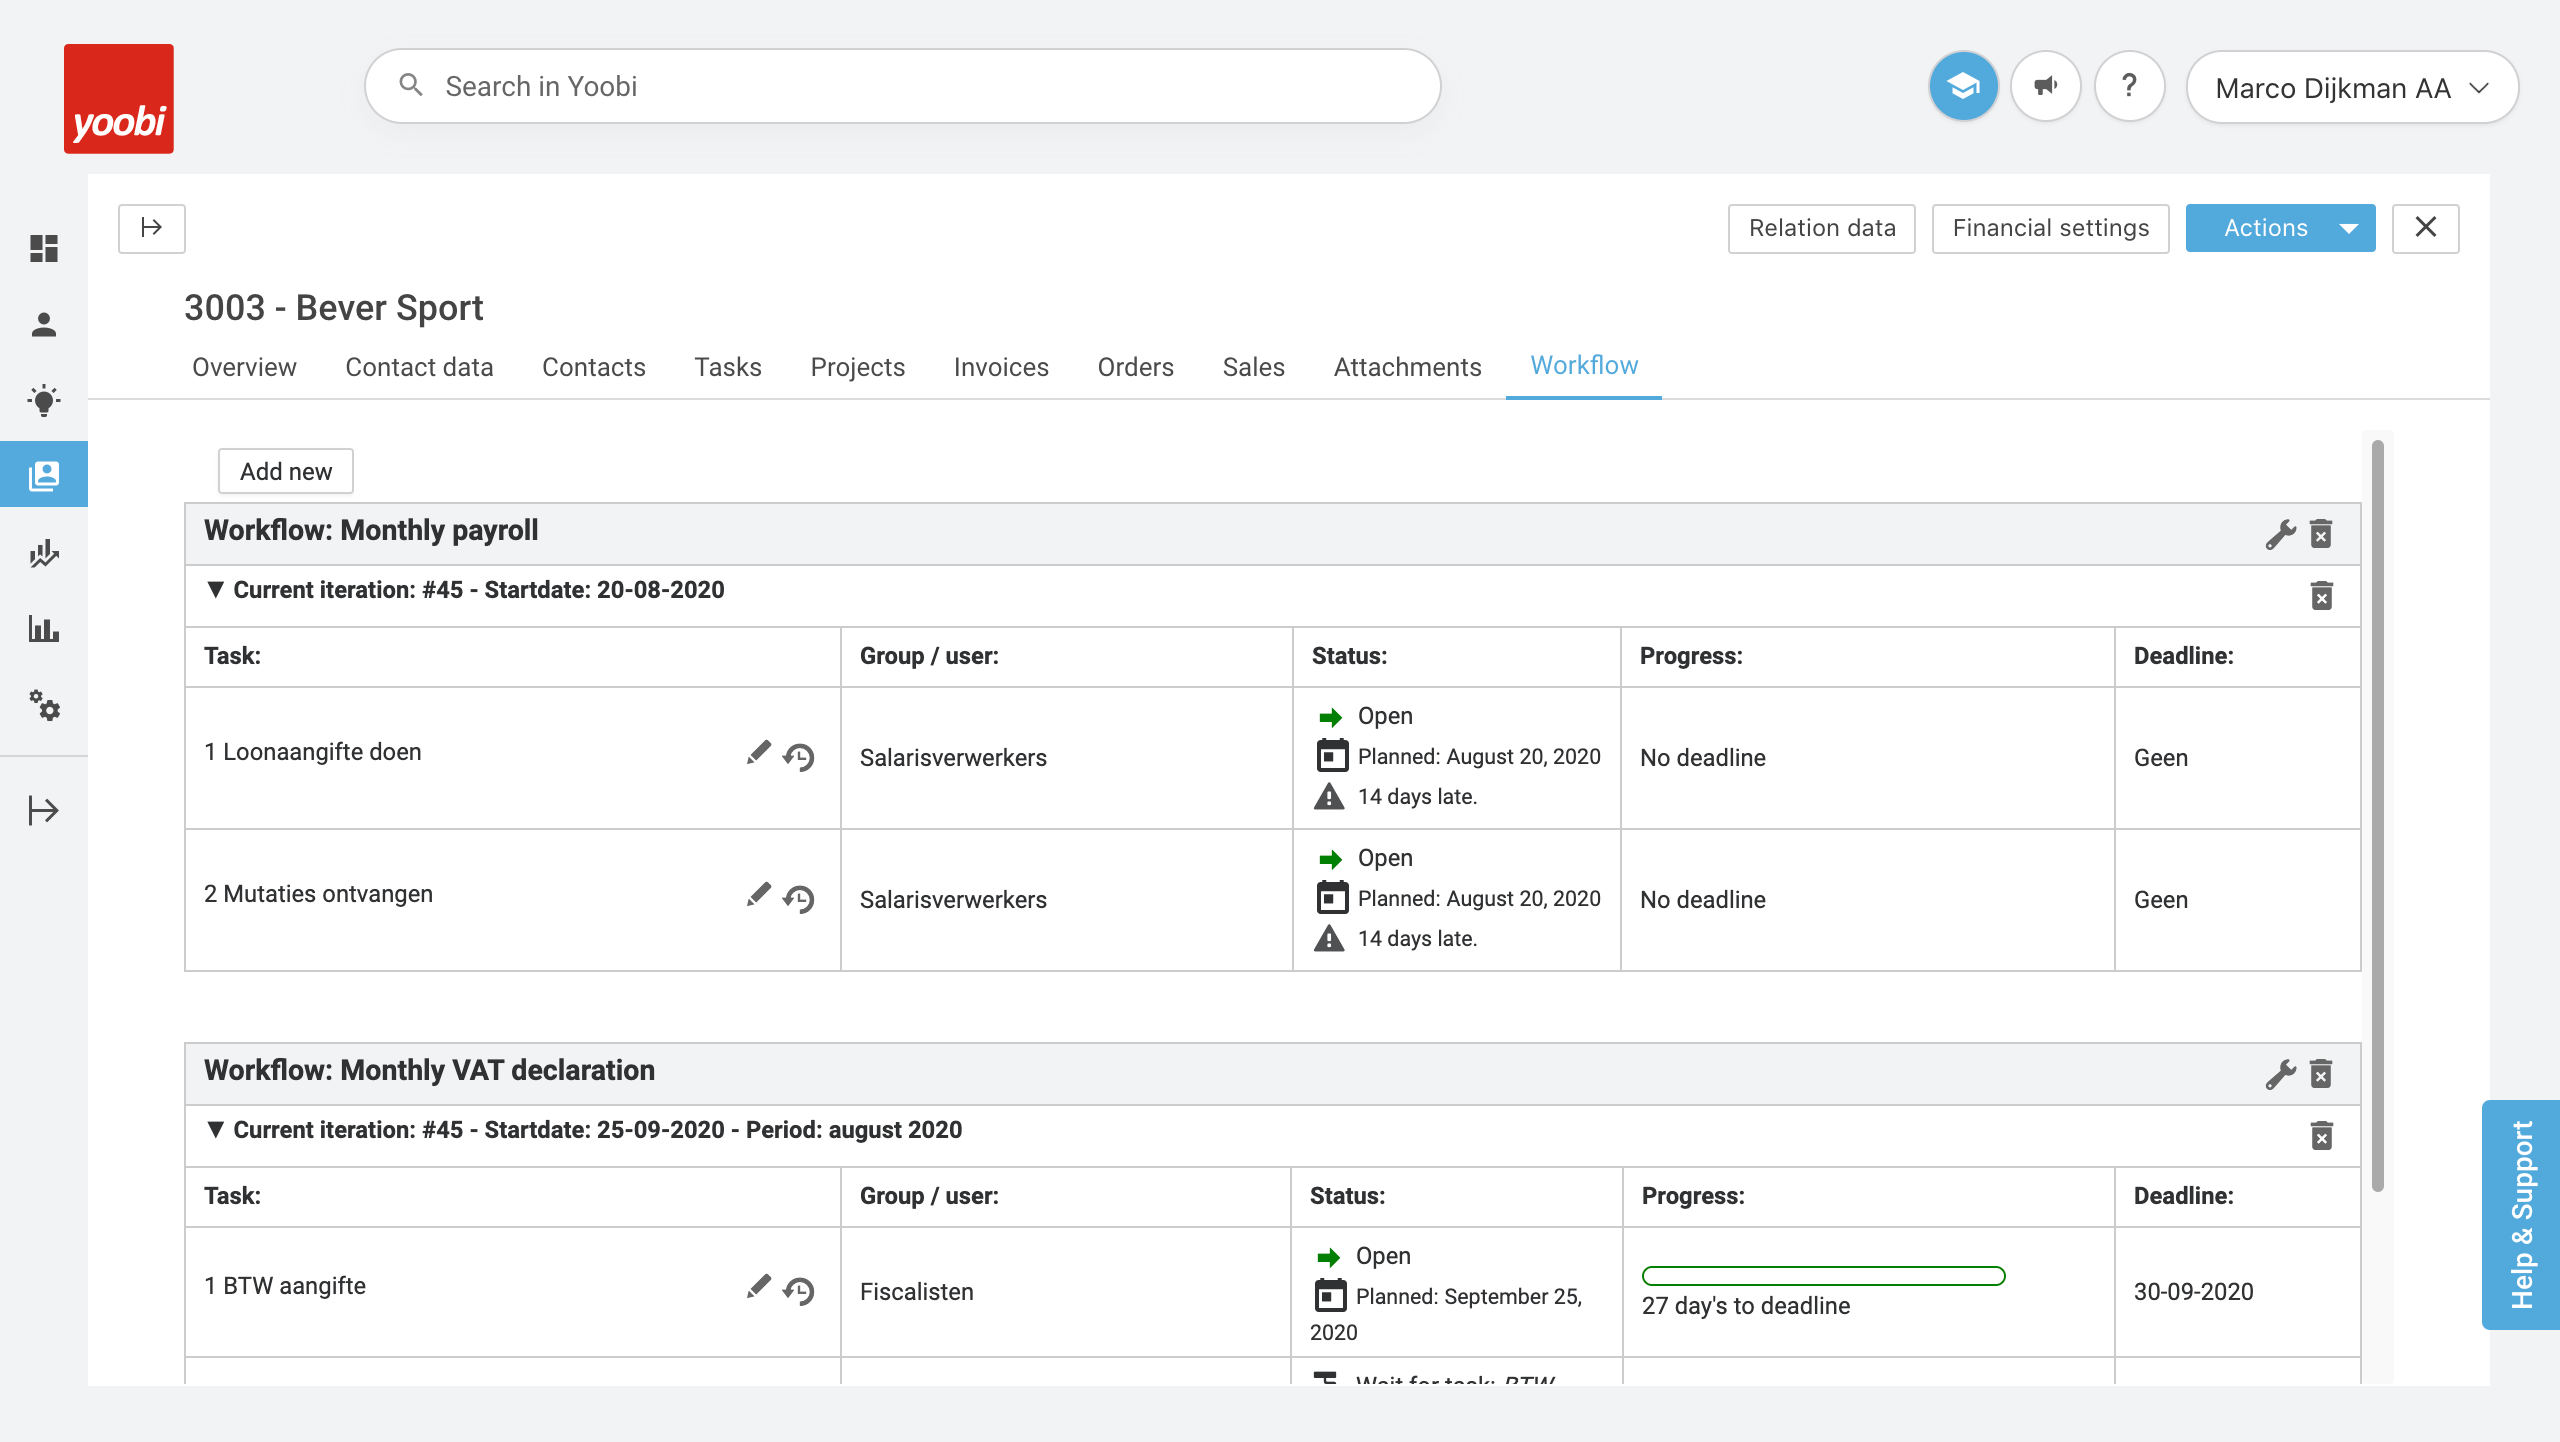Switch to the Tasks tab

(x=728, y=367)
